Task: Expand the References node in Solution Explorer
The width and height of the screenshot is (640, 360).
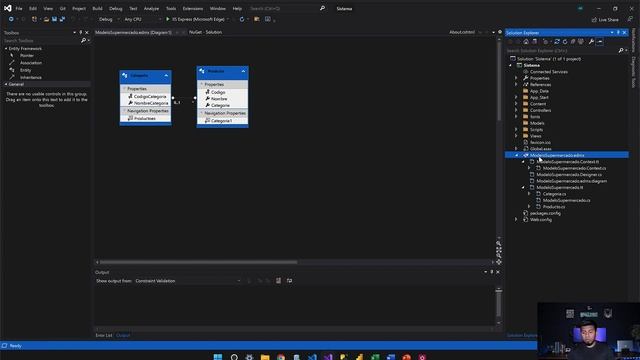Action: tap(516, 84)
